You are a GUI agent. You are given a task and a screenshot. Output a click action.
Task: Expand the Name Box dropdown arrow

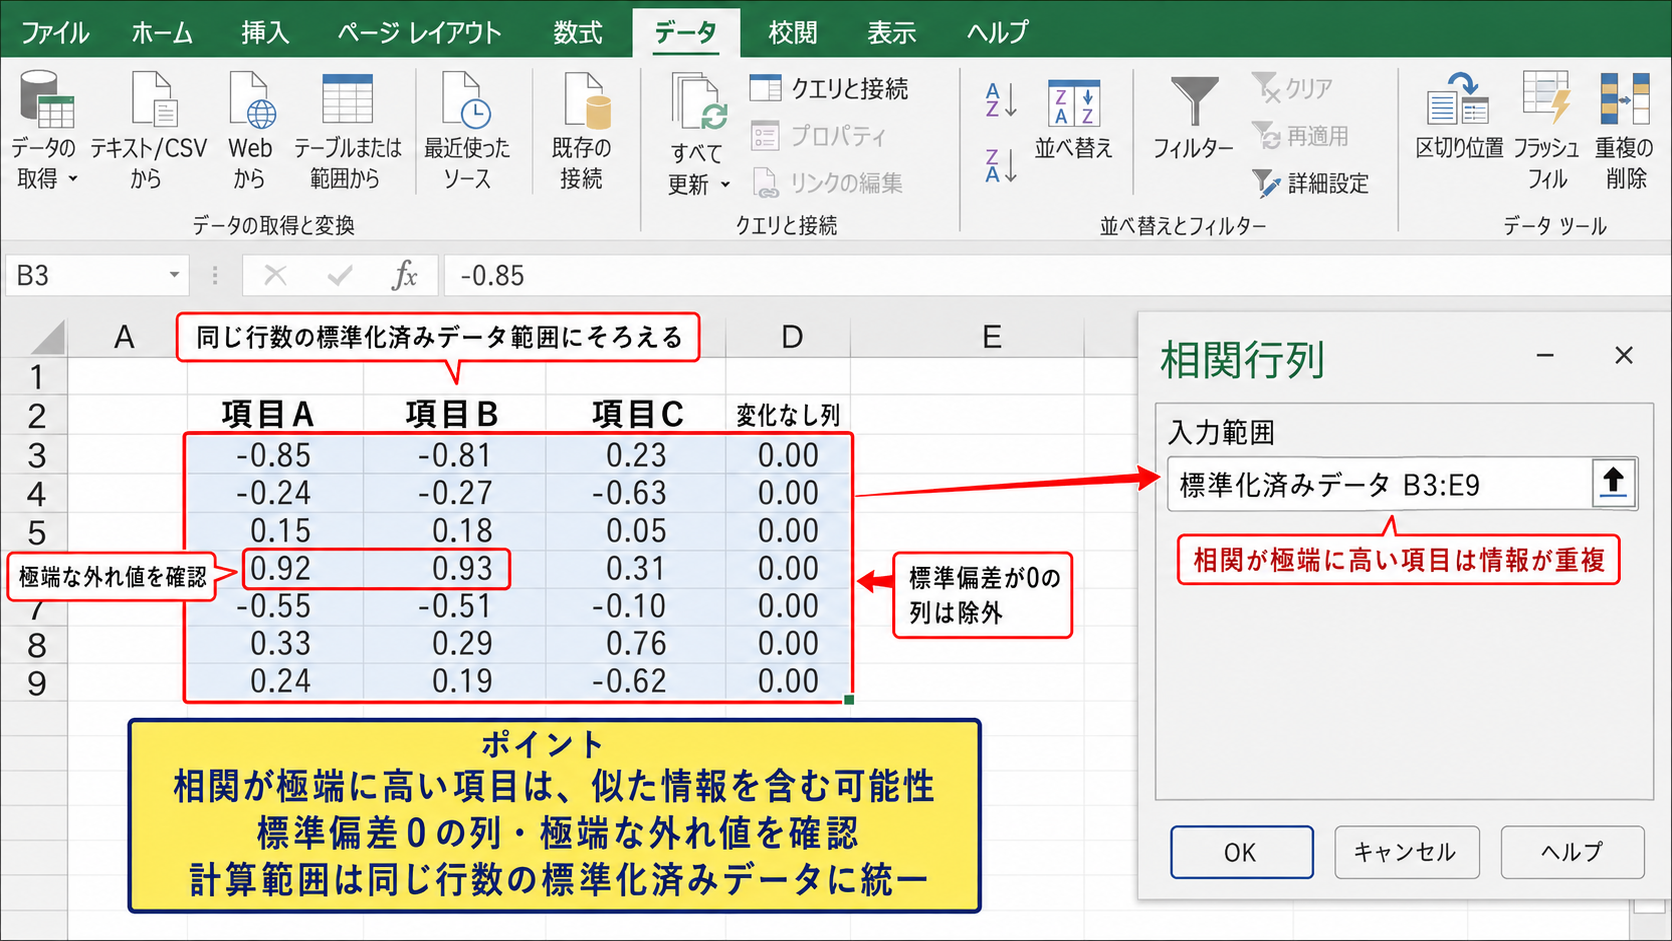point(174,275)
